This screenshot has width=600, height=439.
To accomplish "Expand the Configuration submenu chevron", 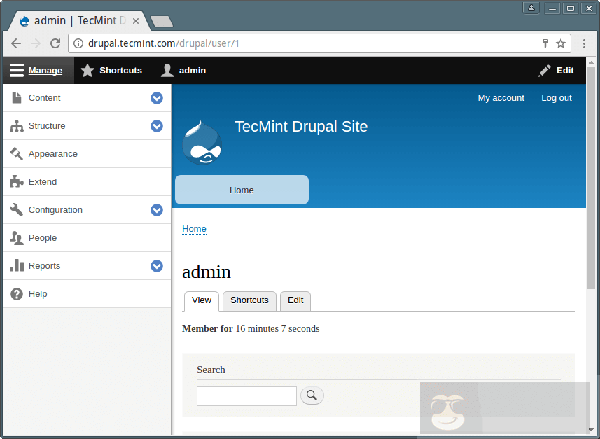I will click(x=157, y=210).
